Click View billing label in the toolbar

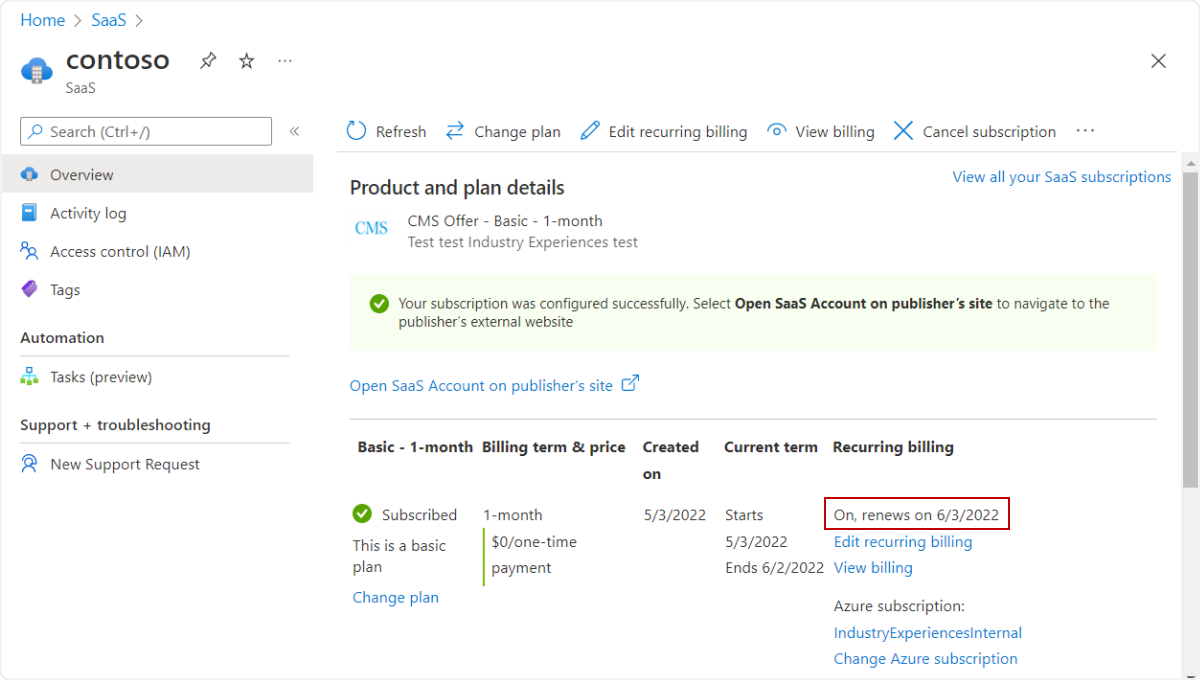835,132
